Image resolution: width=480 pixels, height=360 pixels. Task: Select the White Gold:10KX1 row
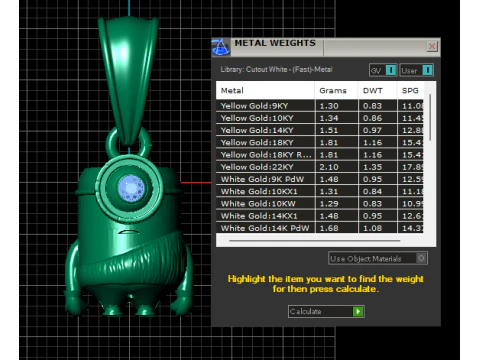click(320, 191)
